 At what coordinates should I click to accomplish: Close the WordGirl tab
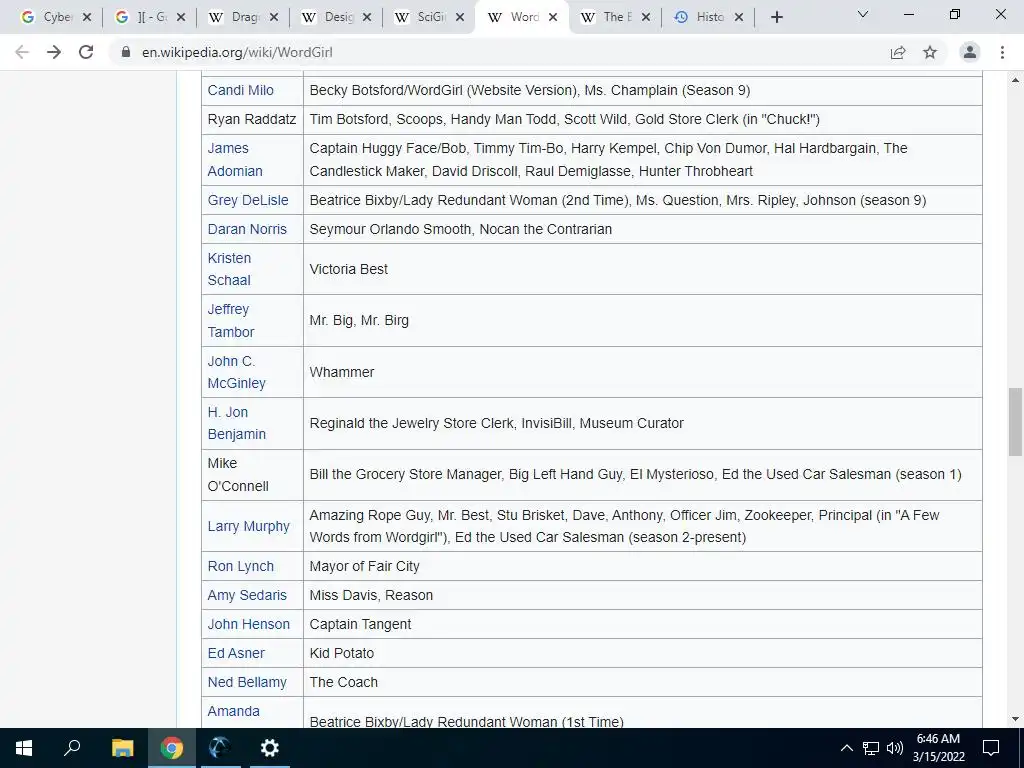click(x=553, y=18)
